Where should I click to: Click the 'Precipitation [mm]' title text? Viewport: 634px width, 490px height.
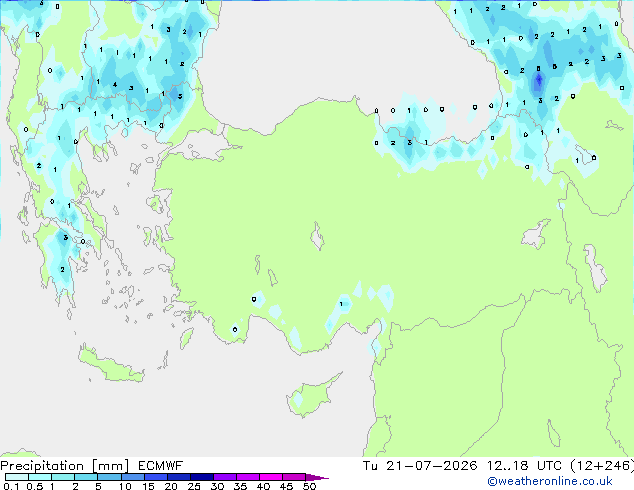click(x=65, y=466)
